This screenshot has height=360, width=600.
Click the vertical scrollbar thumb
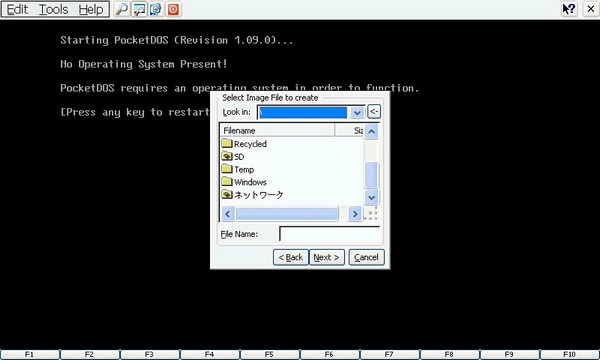tap(371, 175)
